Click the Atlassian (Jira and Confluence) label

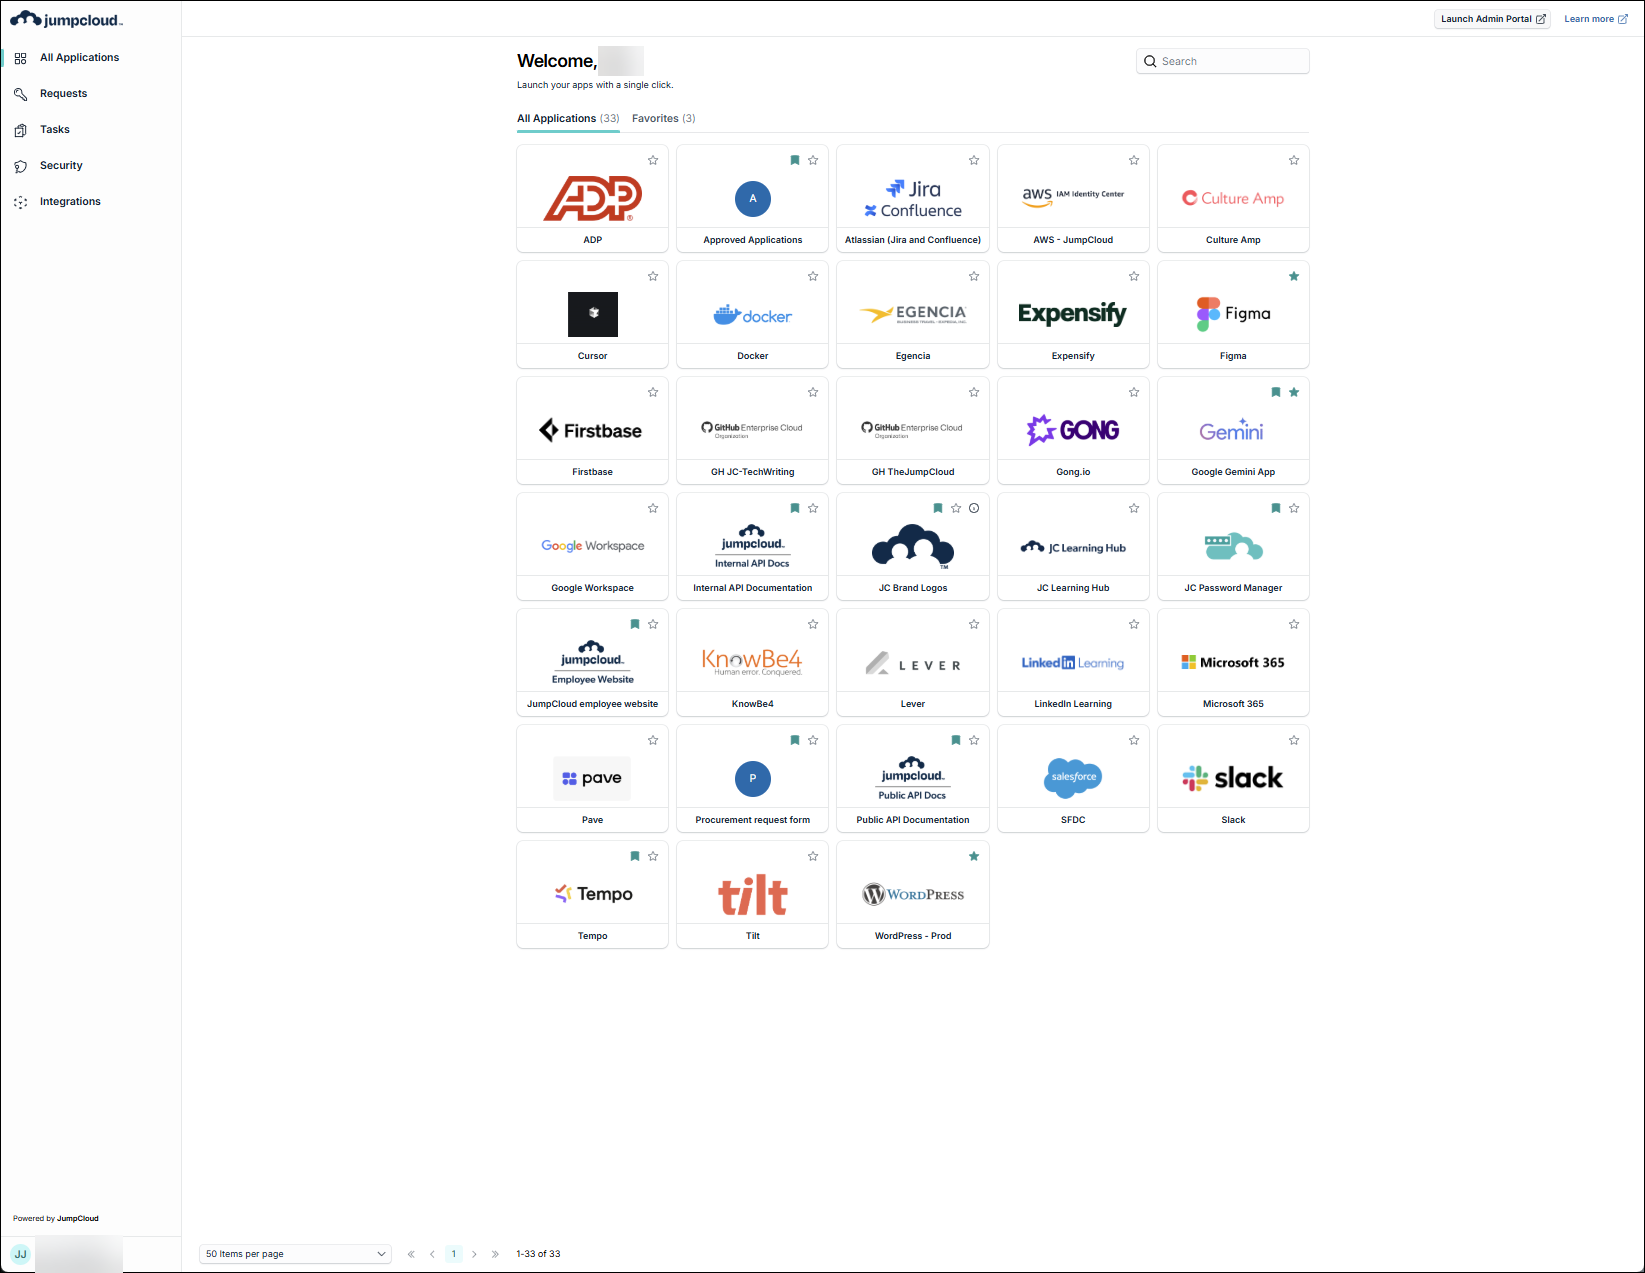913,240
